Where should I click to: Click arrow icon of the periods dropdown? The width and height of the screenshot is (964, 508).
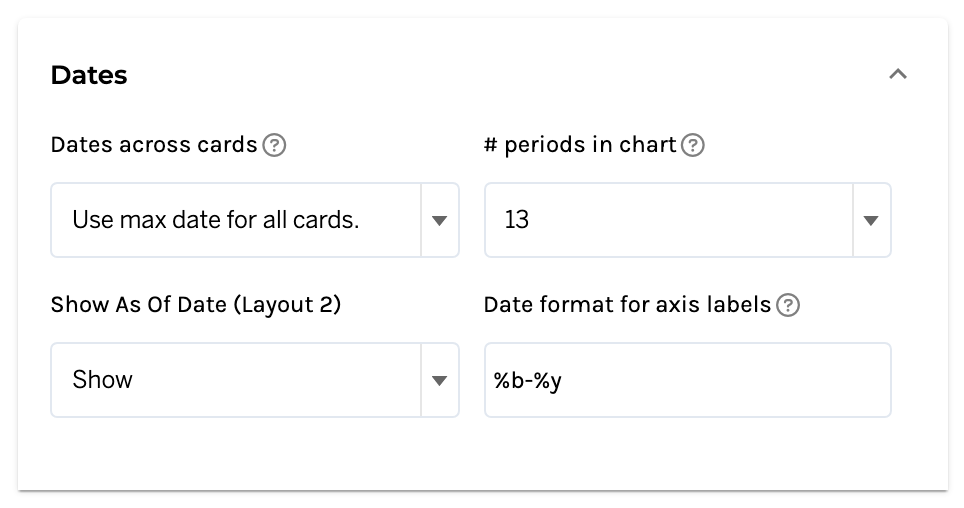click(871, 220)
